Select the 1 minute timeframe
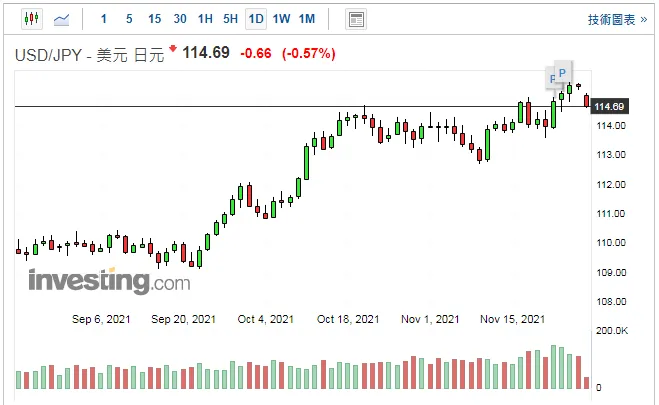The image size is (659, 405). (x=104, y=19)
